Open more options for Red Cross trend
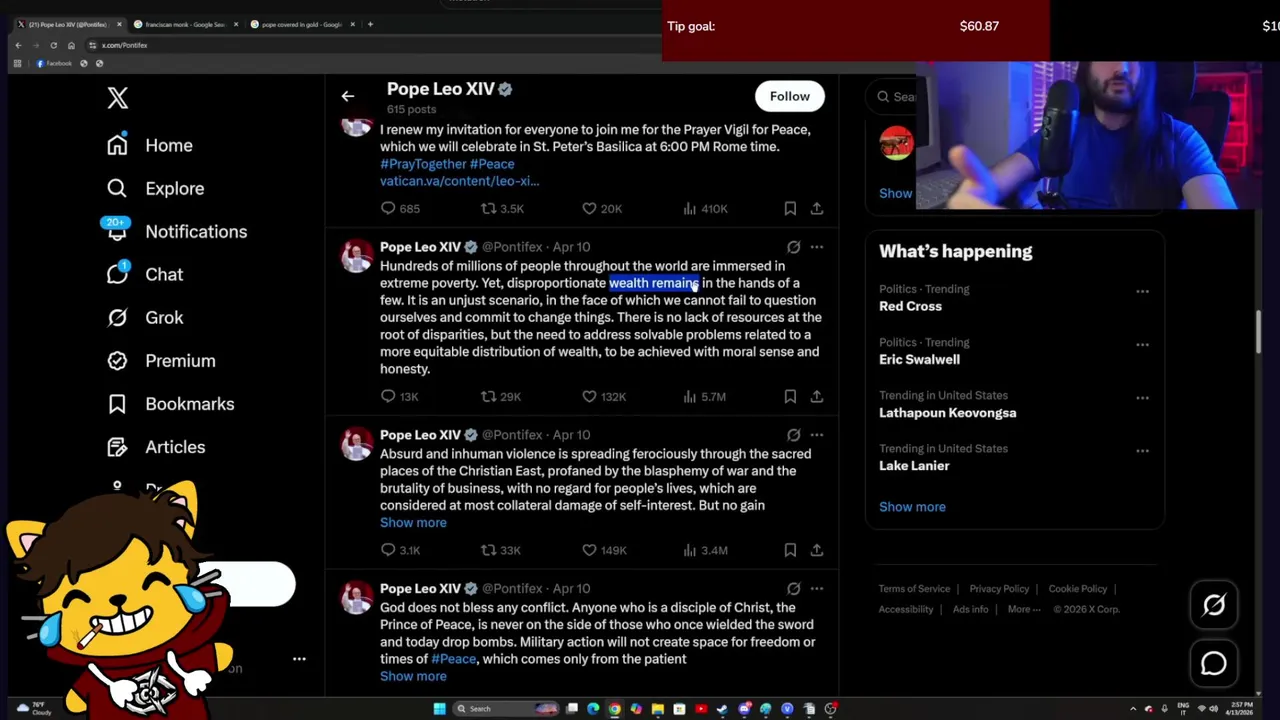Viewport: 1280px width, 720px height. [x=1142, y=291]
